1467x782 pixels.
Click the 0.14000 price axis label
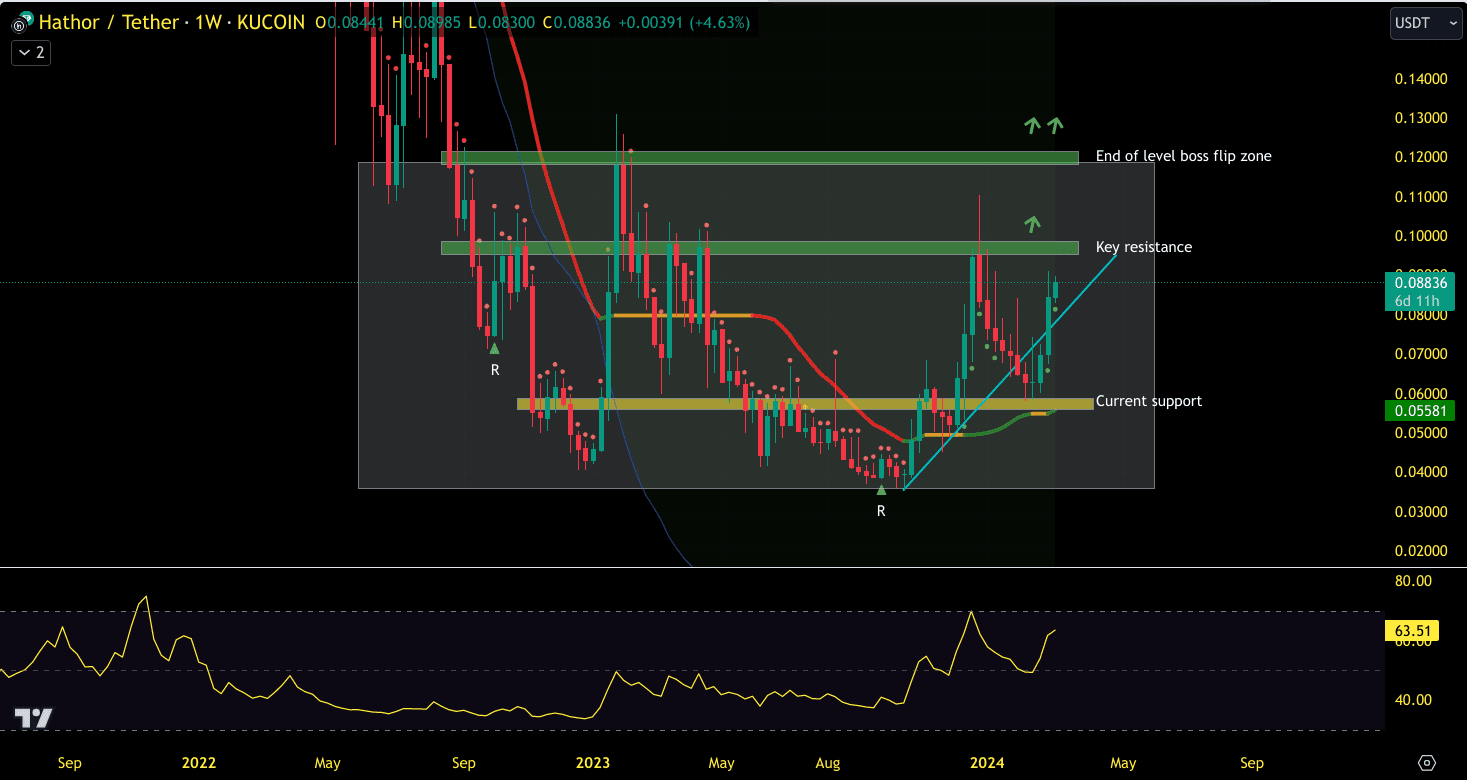(x=1421, y=79)
